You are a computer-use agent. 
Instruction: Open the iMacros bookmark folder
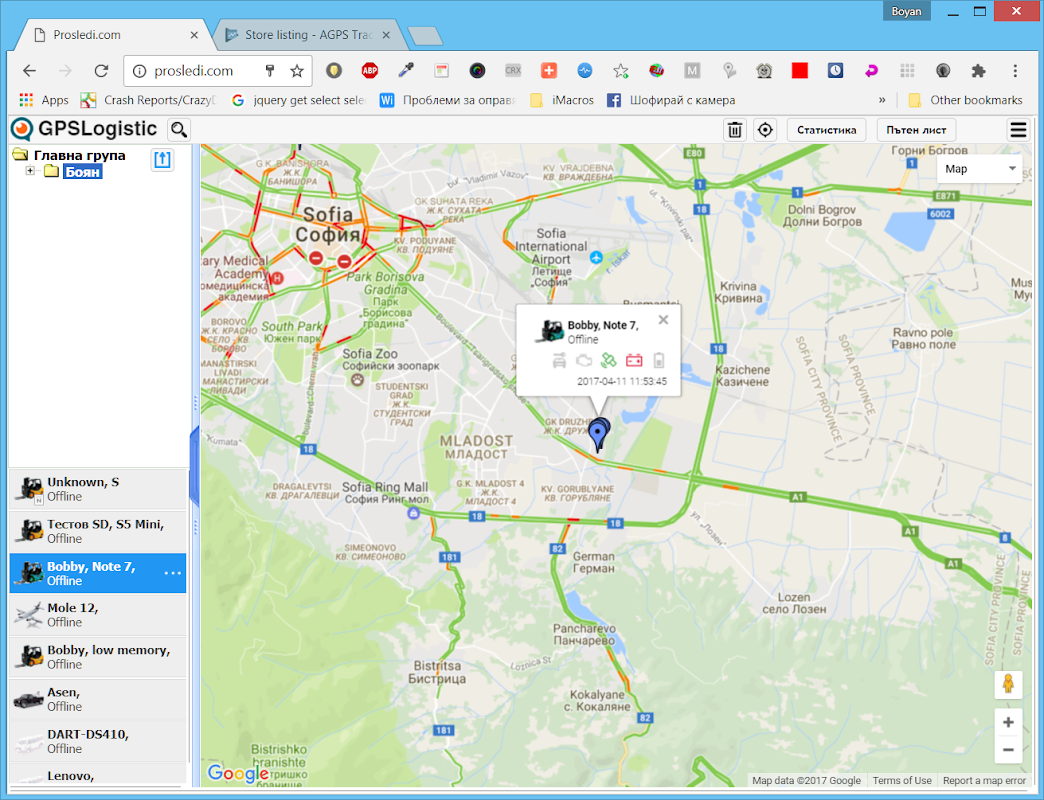[x=562, y=100]
